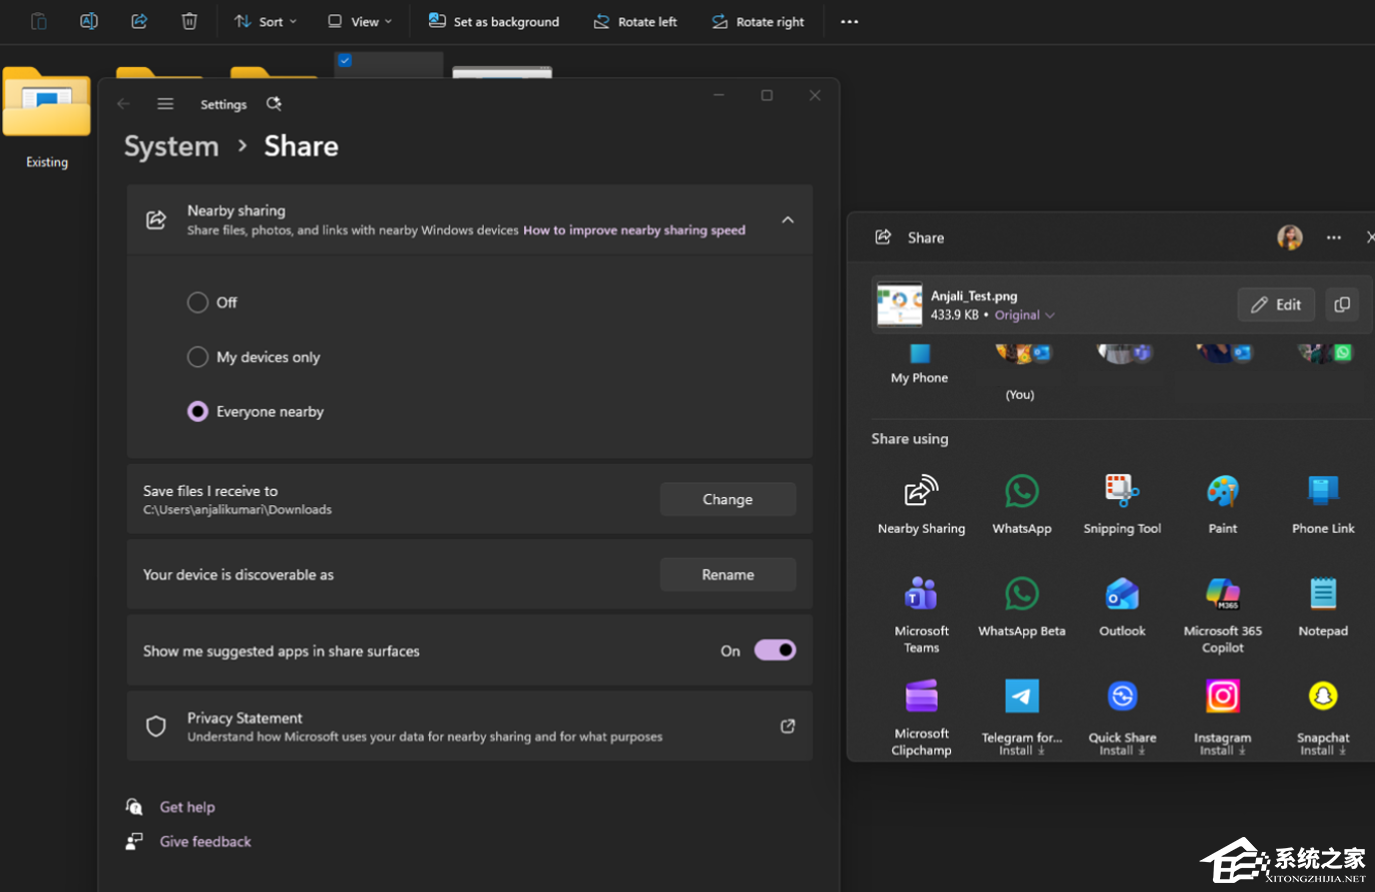Share image to Notepad
The image size is (1375, 892).
pyautogui.click(x=1323, y=608)
